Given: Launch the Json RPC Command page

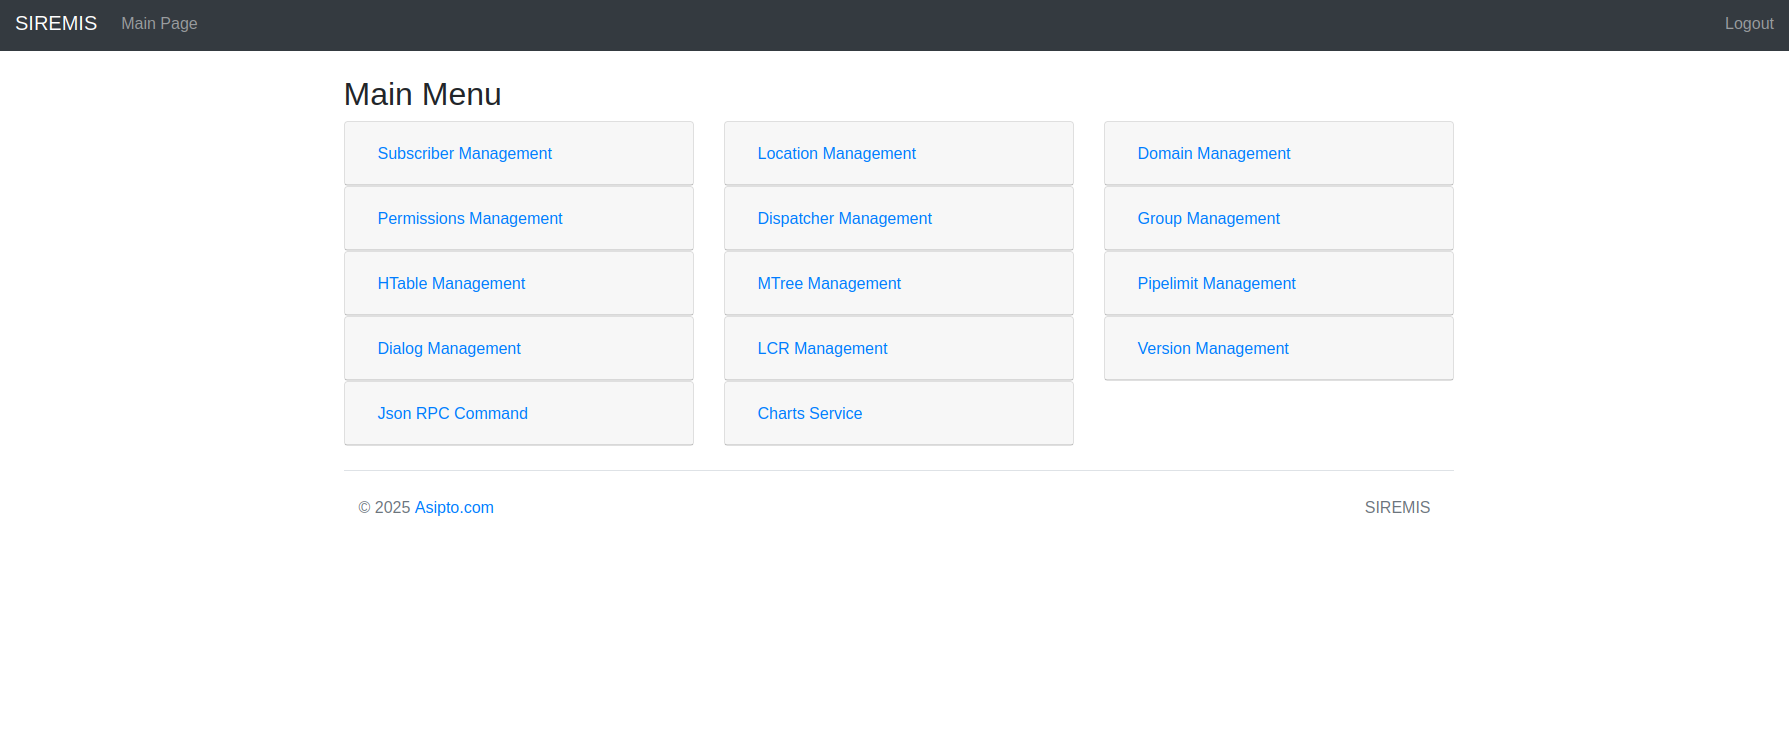Looking at the screenshot, I should (x=452, y=413).
